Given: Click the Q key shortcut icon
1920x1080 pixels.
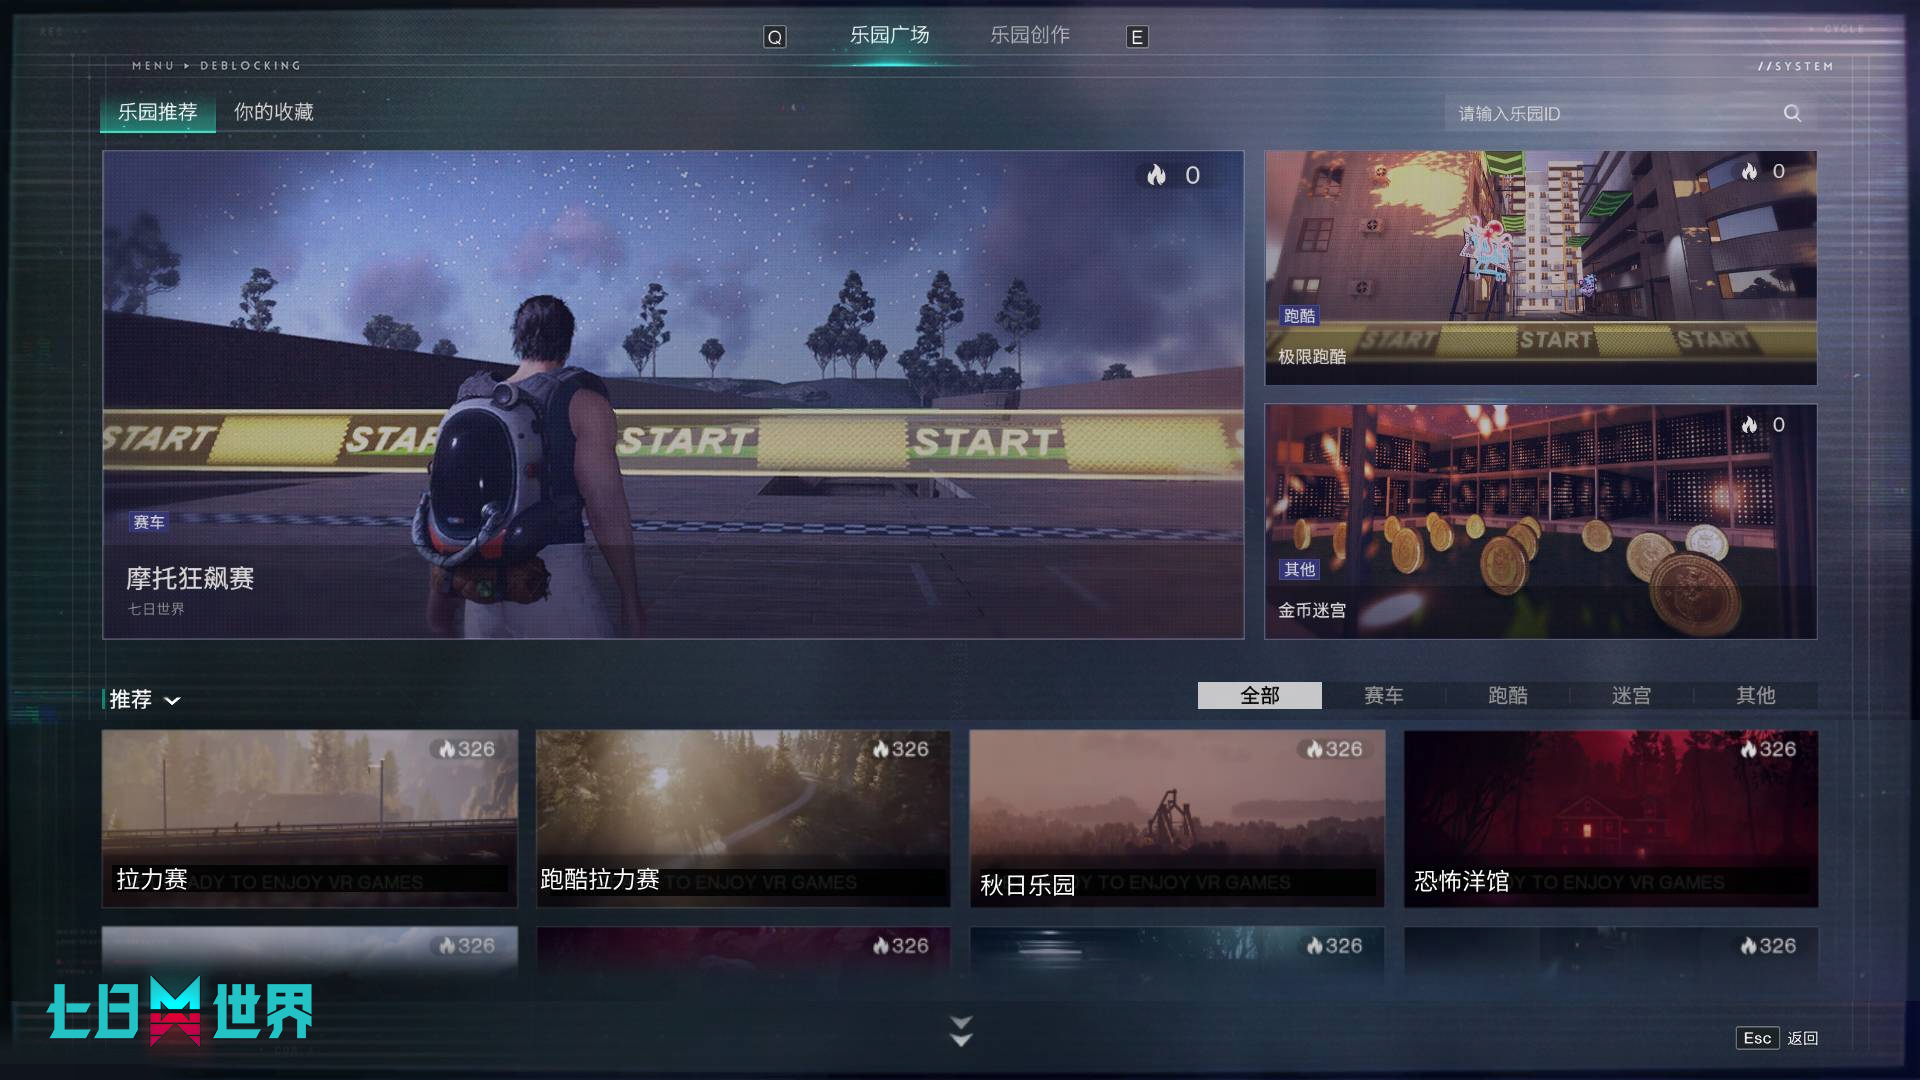Looking at the screenshot, I should [x=775, y=38].
